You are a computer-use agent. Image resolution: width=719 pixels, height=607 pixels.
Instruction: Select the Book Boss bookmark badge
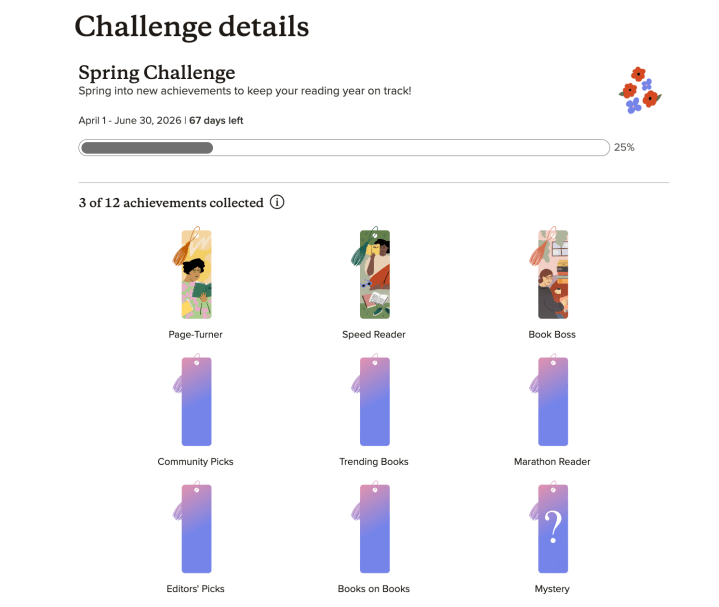tap(552, 274)
